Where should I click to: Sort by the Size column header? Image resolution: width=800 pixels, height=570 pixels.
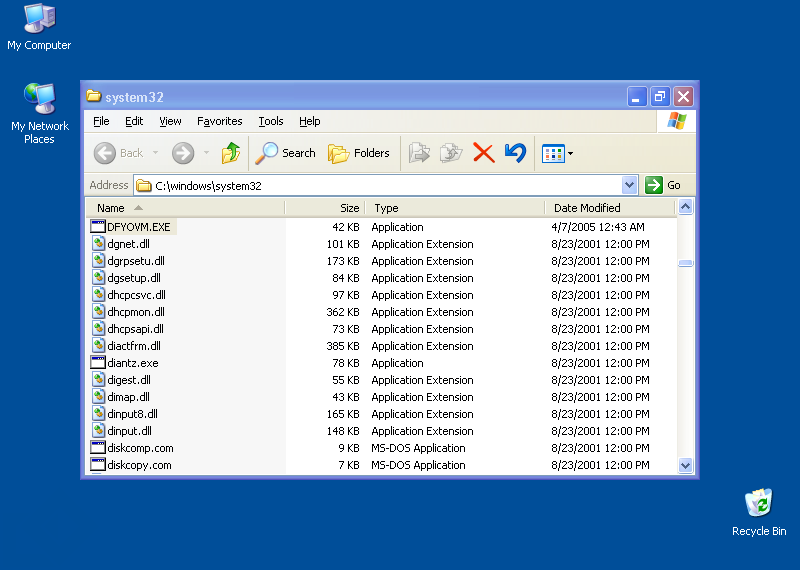[325, 208]
